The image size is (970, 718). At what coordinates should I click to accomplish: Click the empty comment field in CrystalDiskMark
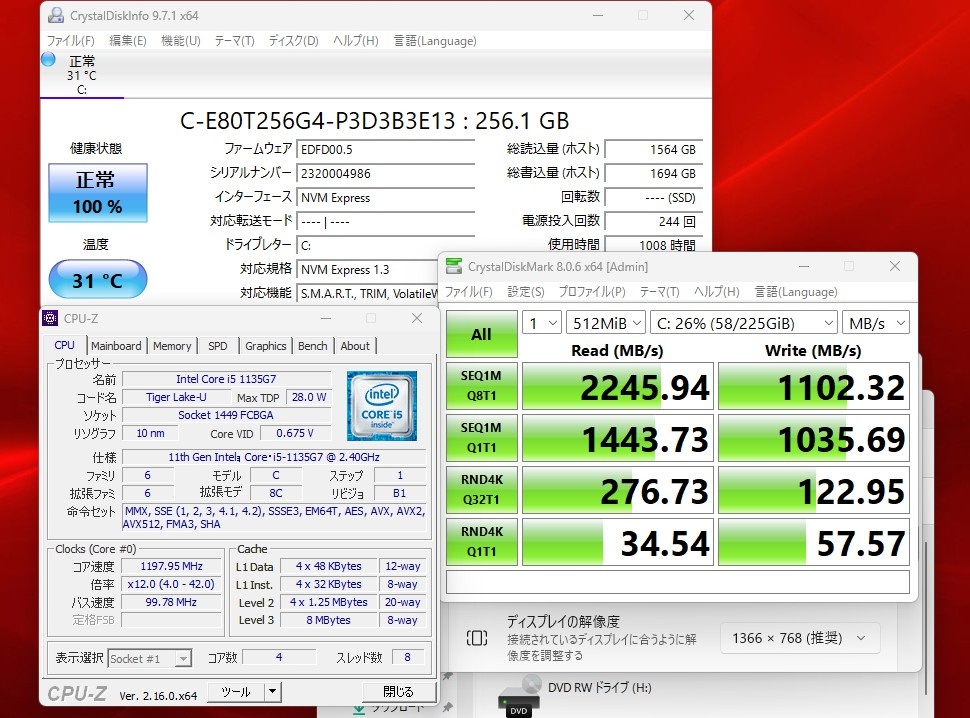tap(677, 582)
